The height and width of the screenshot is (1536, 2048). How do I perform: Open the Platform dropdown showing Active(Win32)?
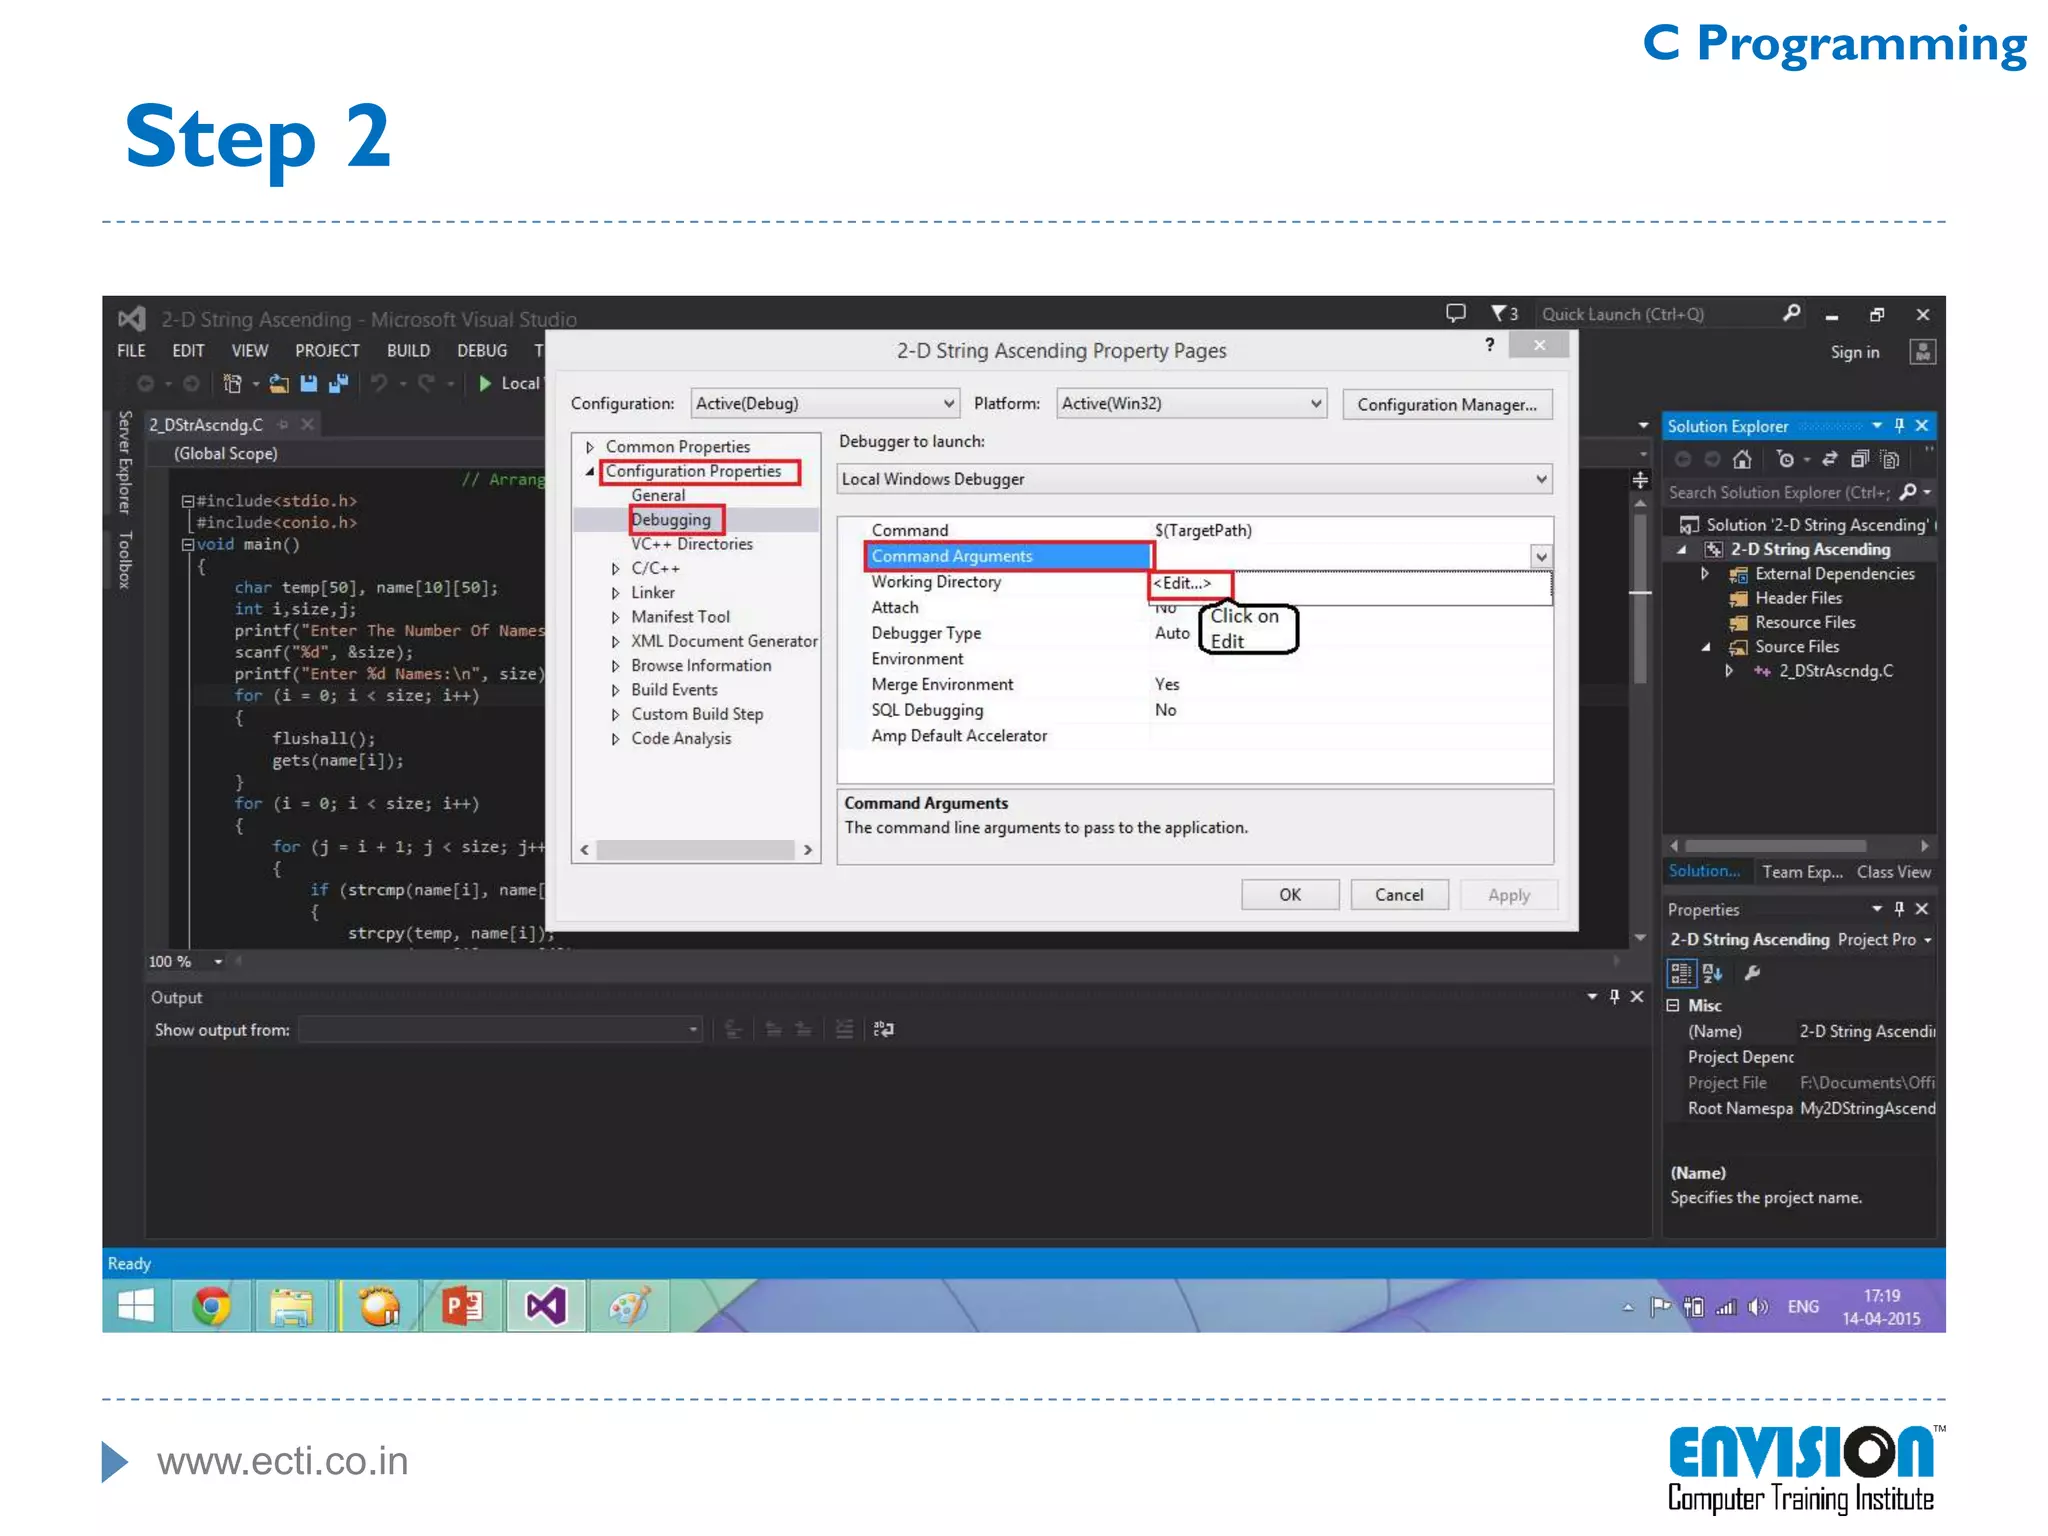(x=1191, y=404)
